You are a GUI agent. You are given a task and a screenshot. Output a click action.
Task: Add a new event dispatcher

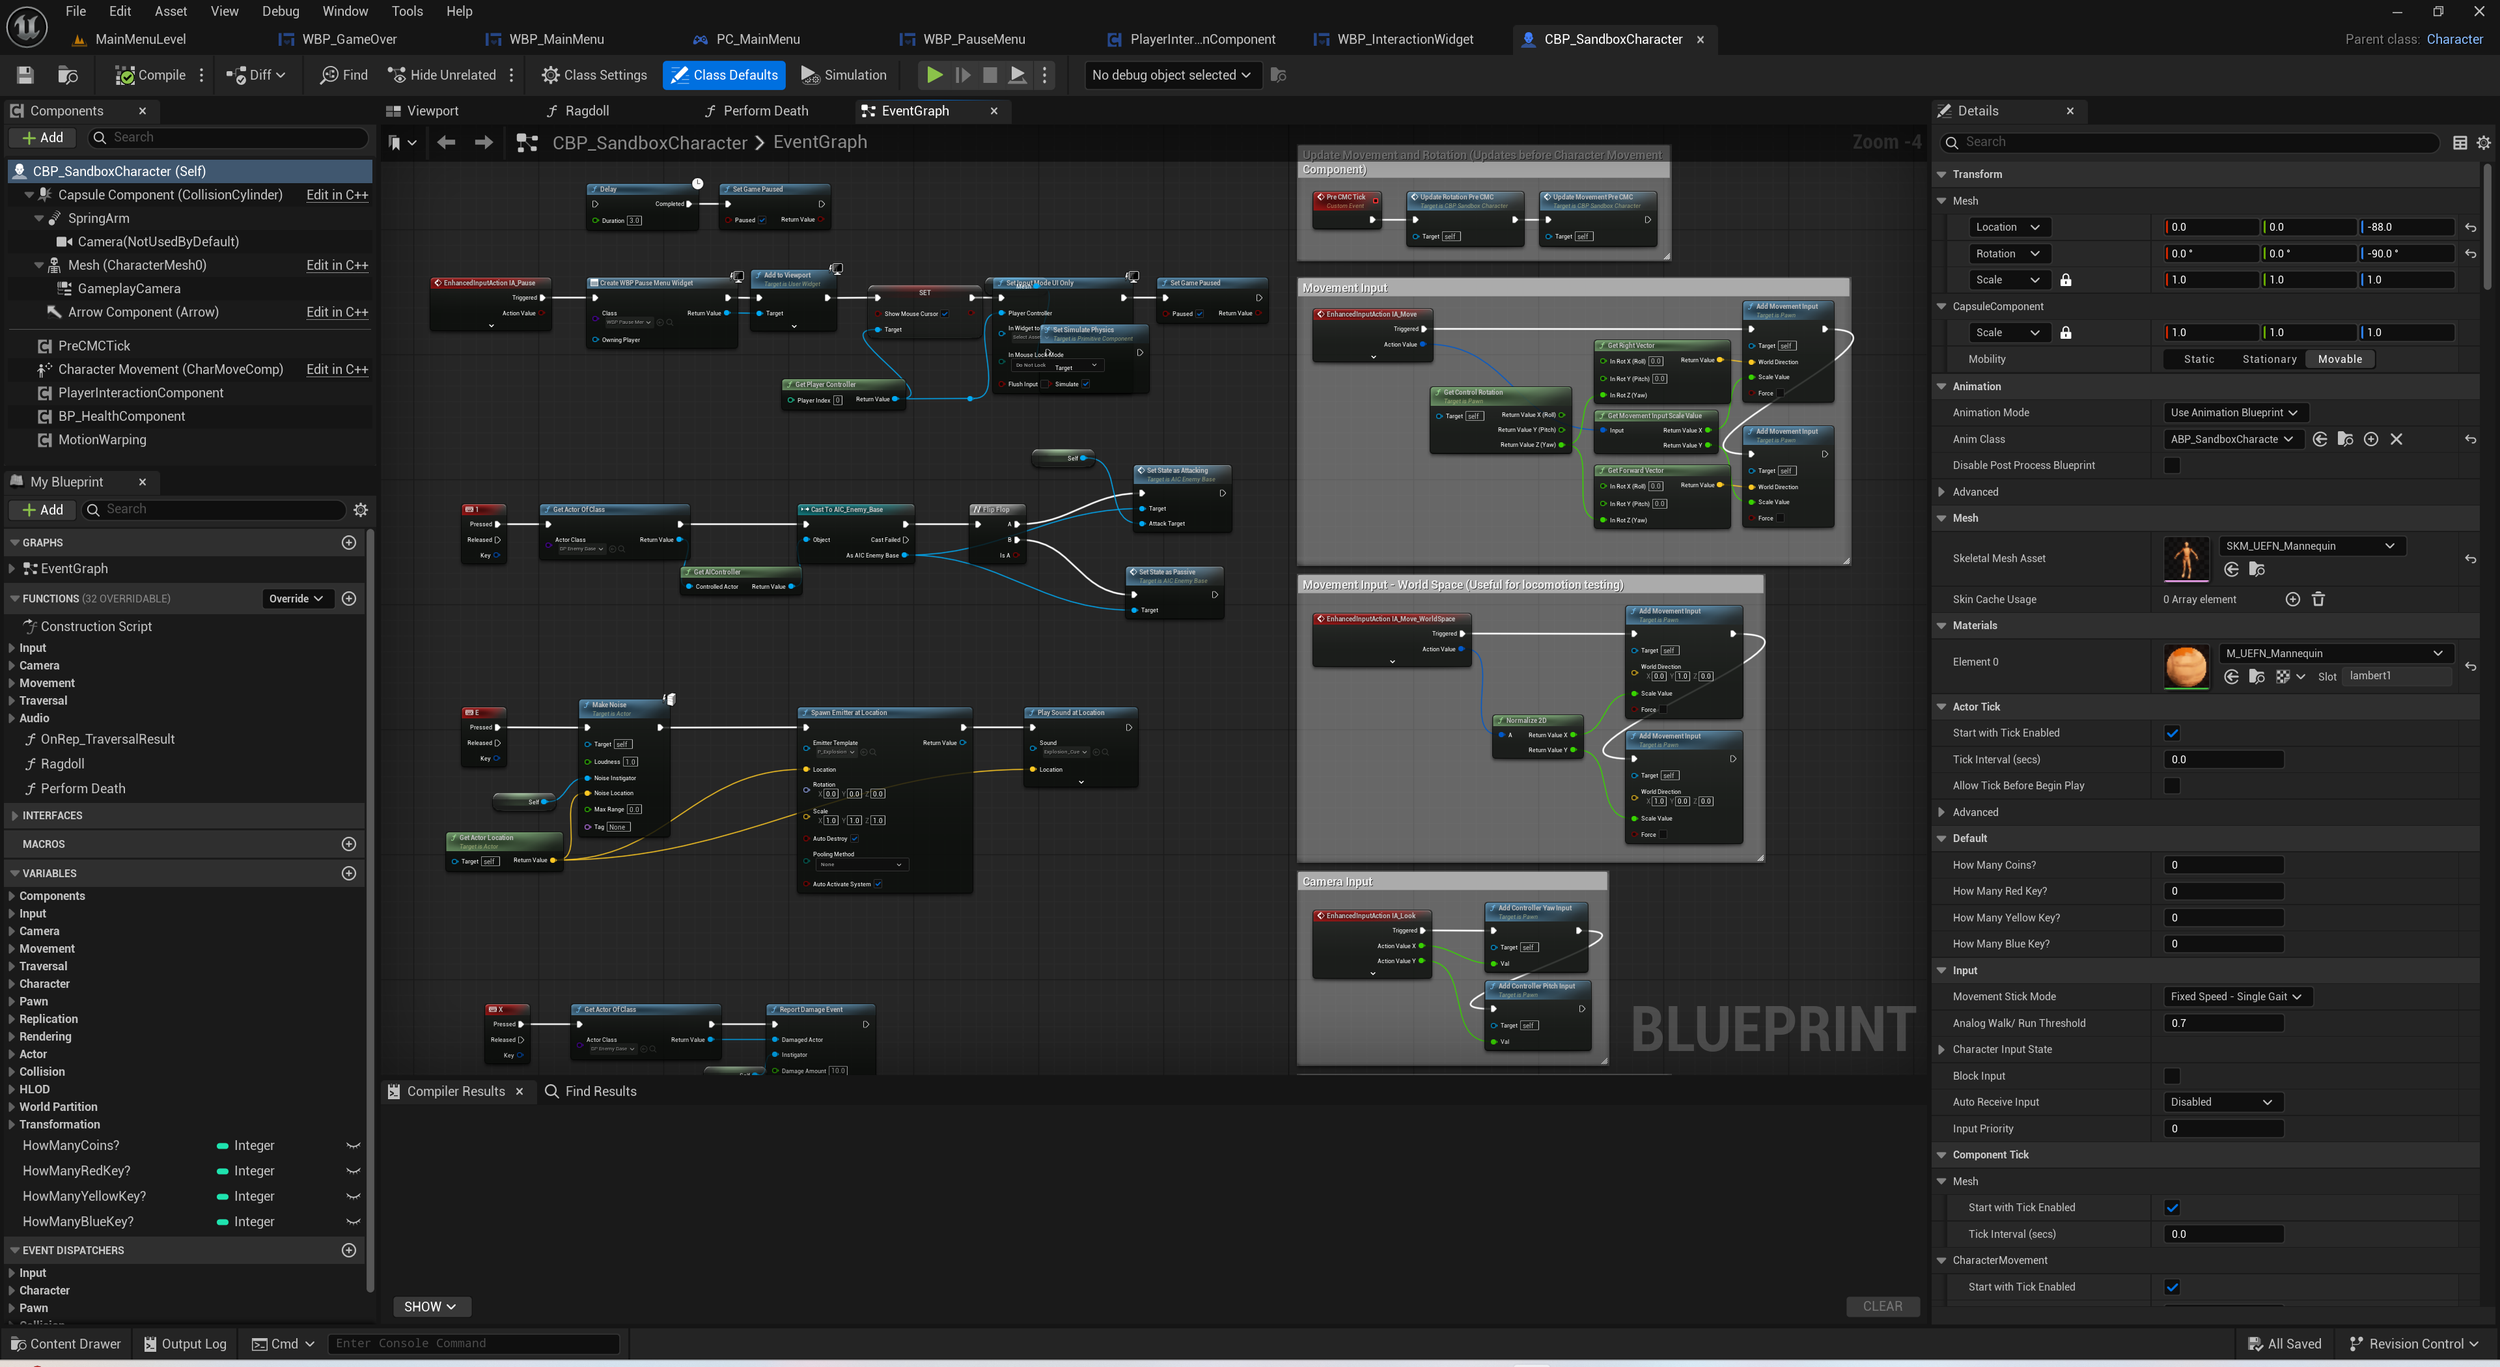(x=349, y=1250)
